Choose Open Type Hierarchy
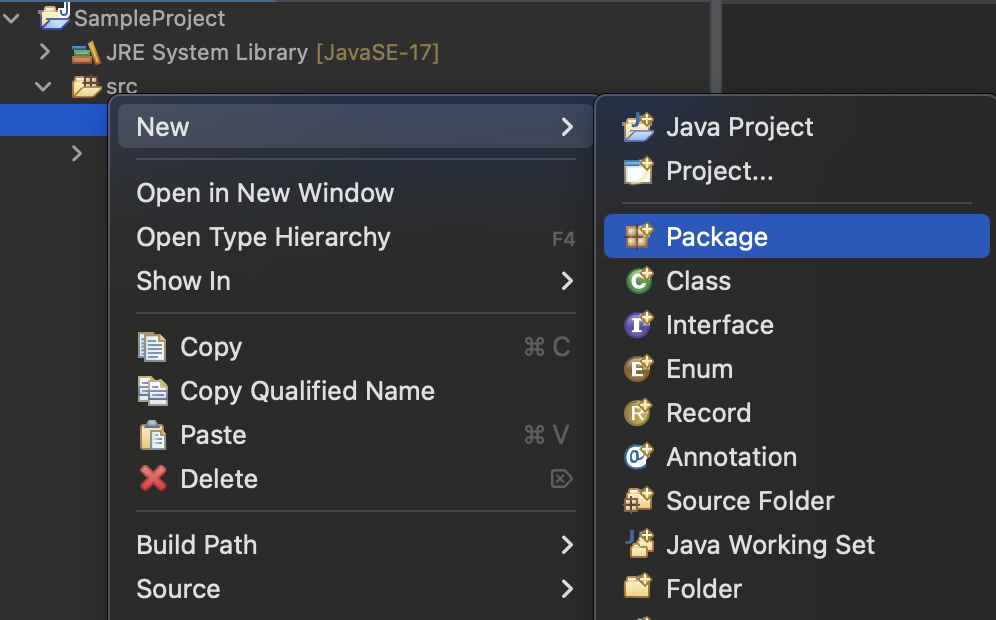The height and width of the screenshot is (620, 996). [x=356, y=238]
